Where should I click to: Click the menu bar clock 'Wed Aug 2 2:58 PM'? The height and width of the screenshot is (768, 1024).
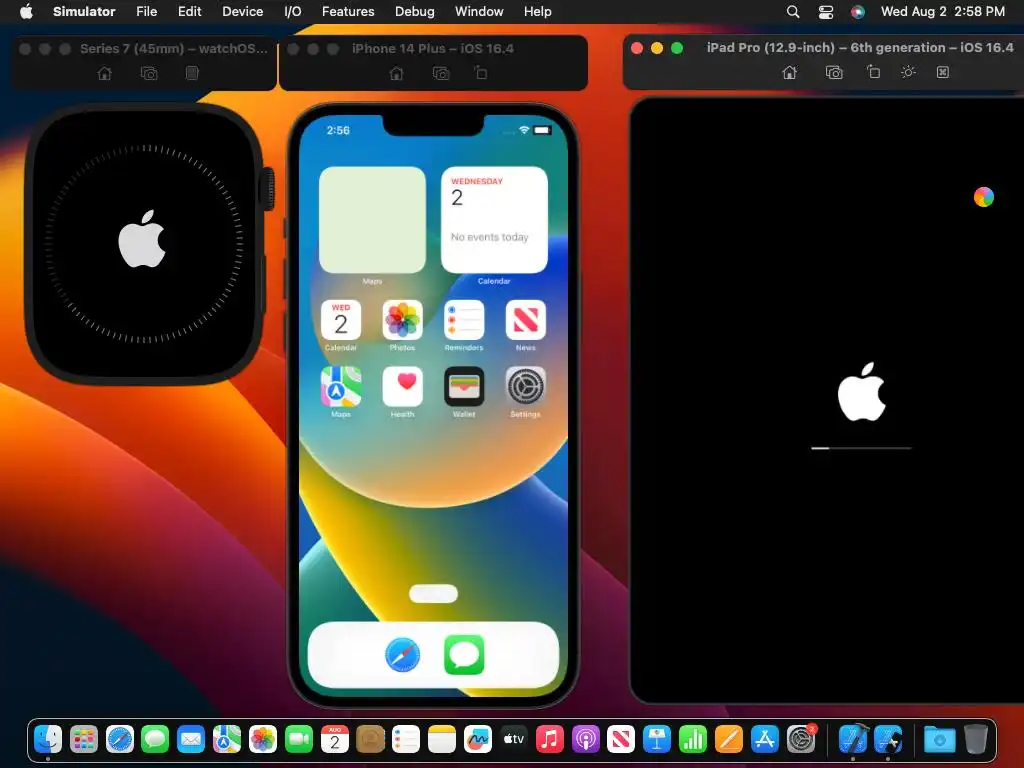[x=942, y=12]
